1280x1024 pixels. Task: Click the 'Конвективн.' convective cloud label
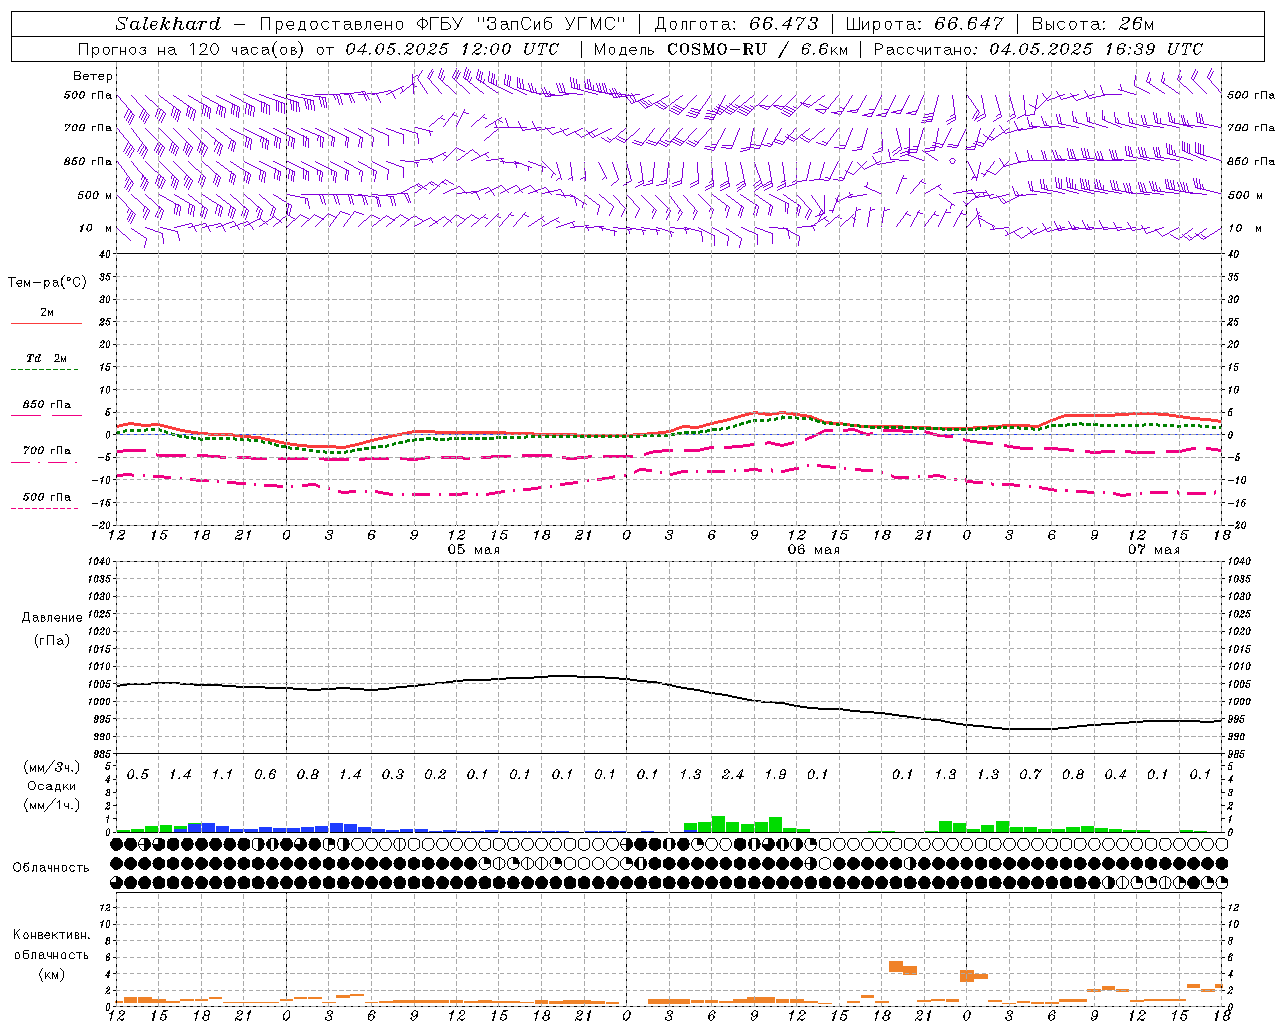pos(51,935)
